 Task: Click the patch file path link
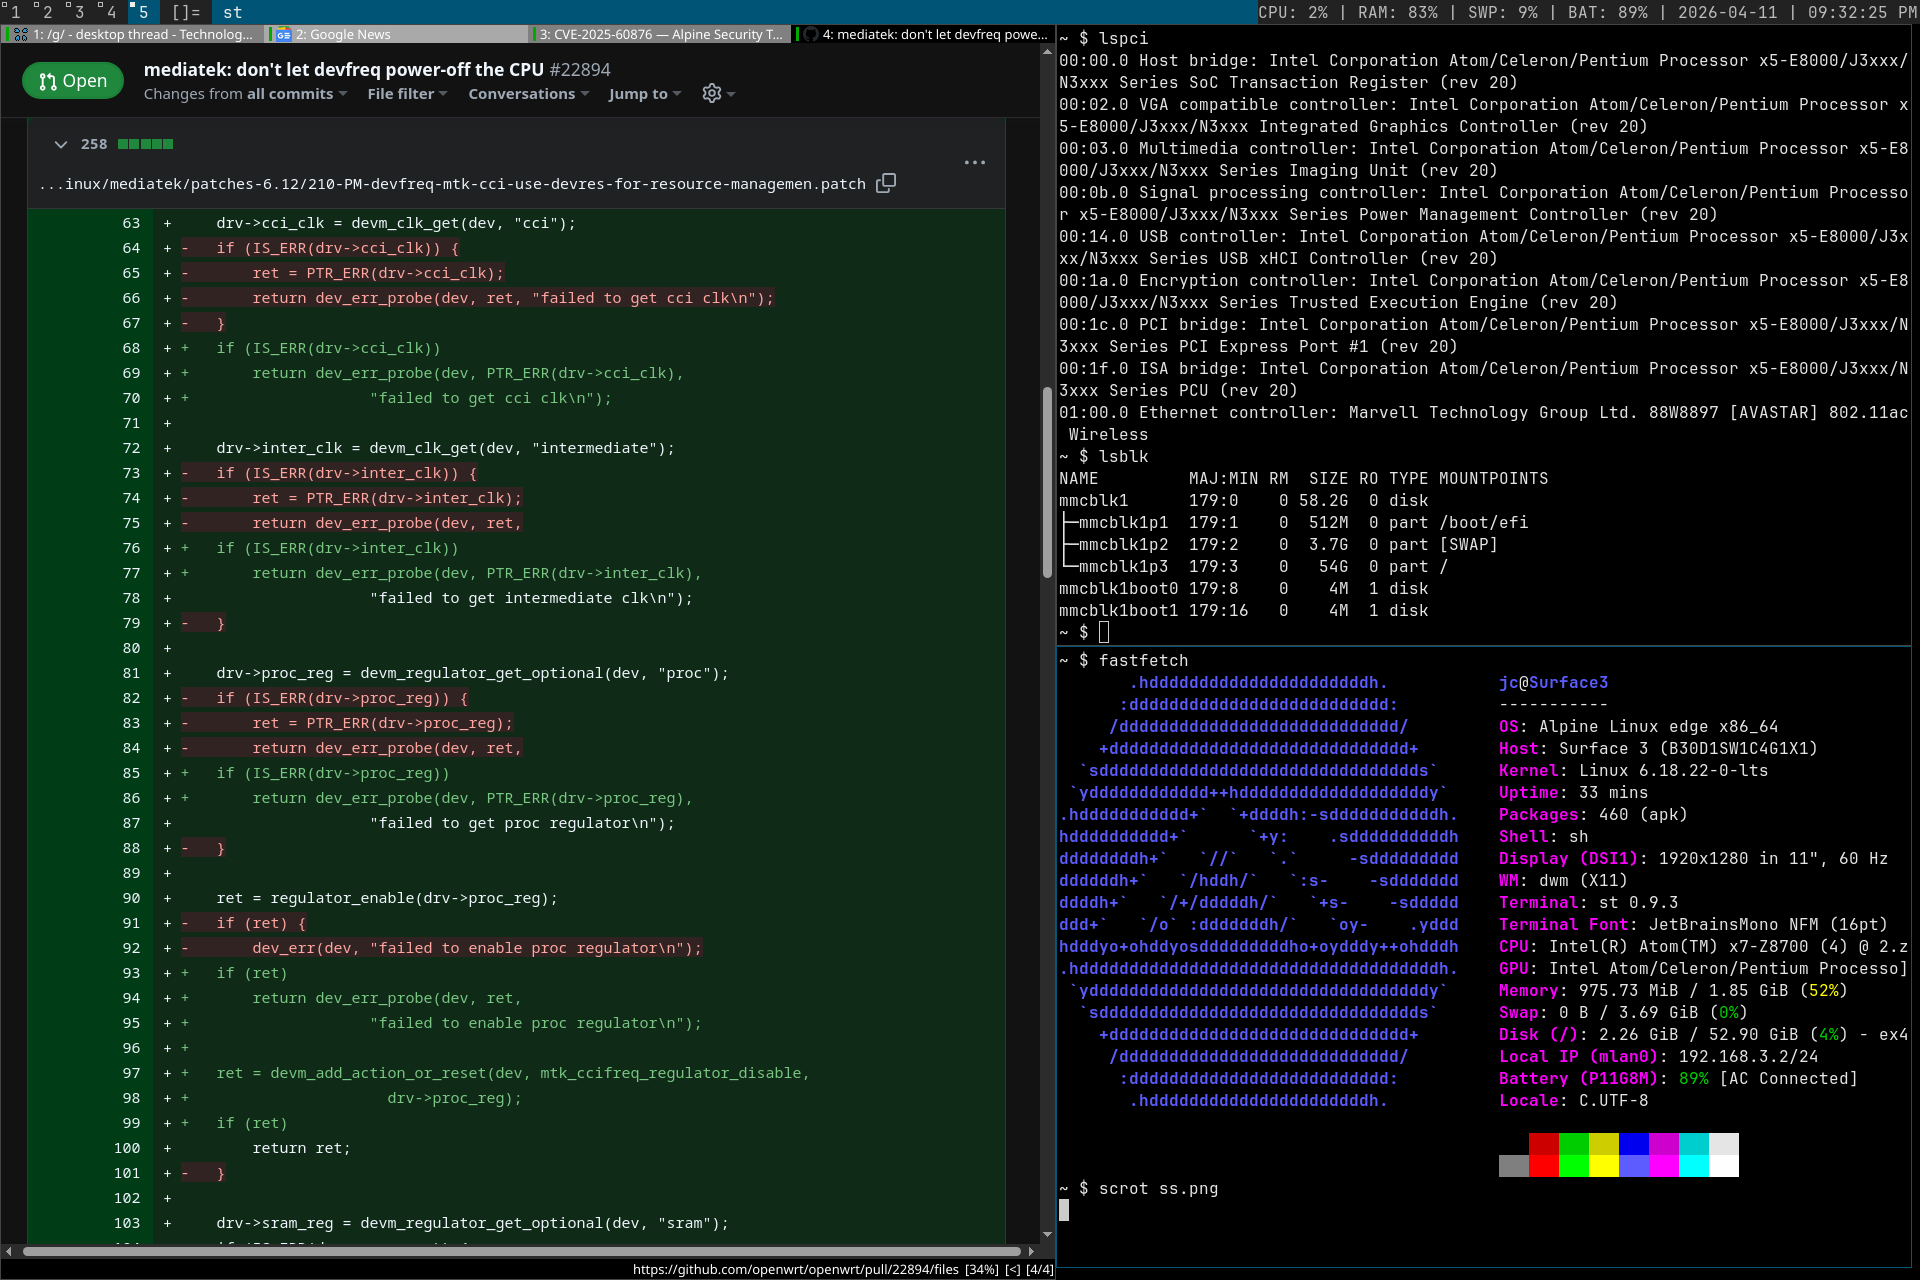coord(453,184)
